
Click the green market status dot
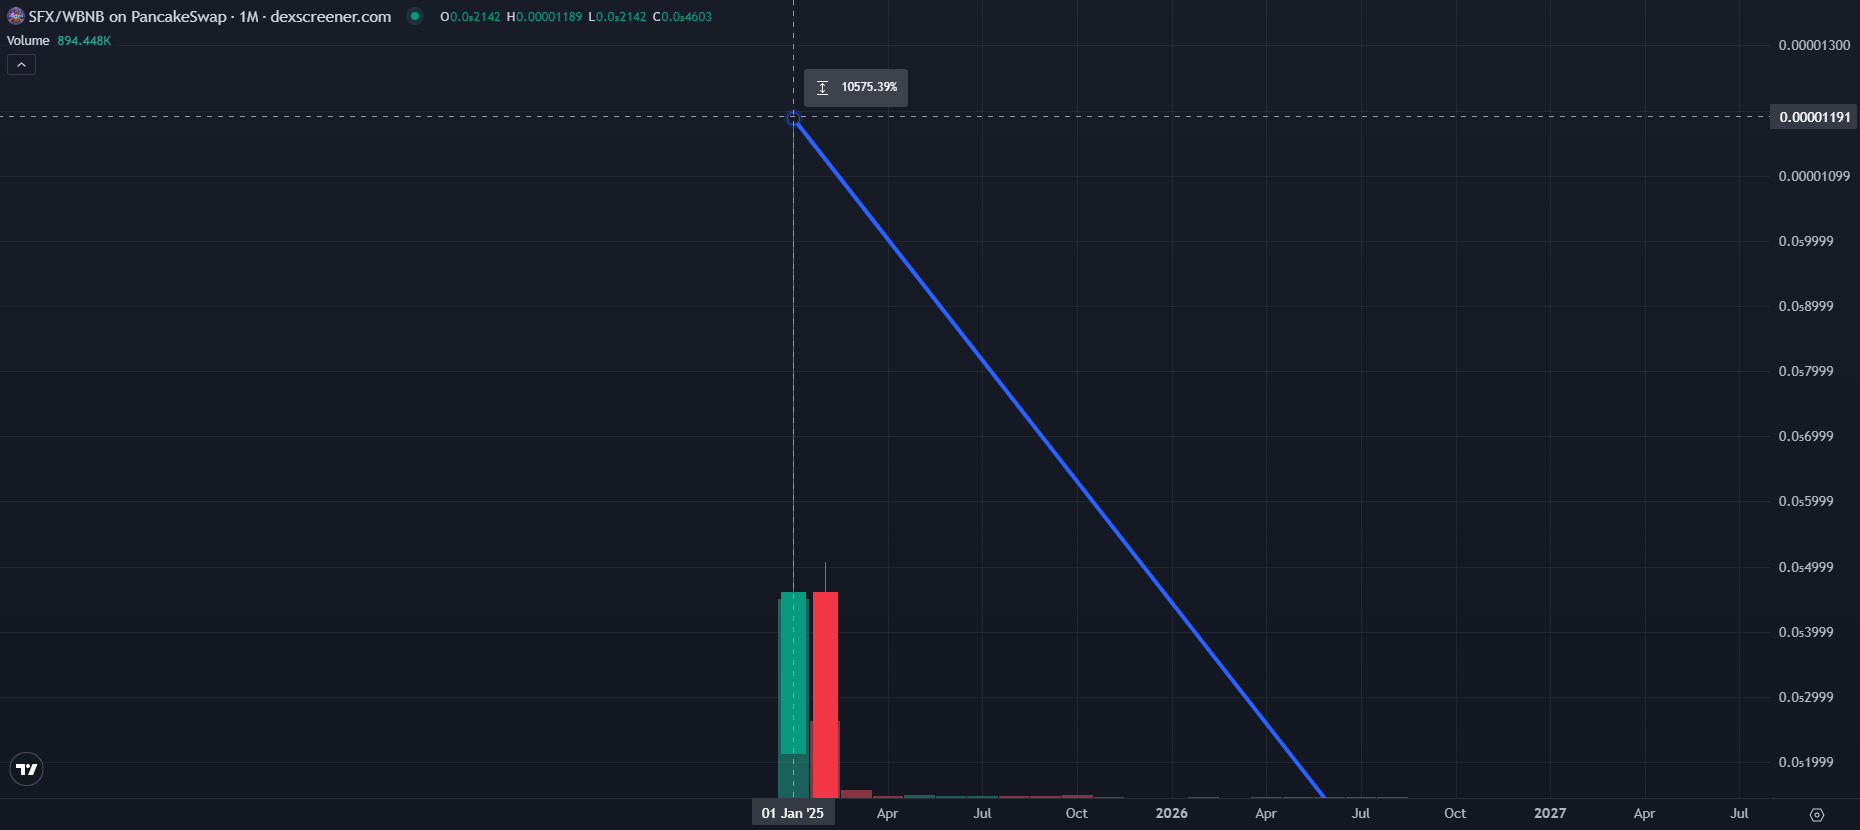point(415,16)
